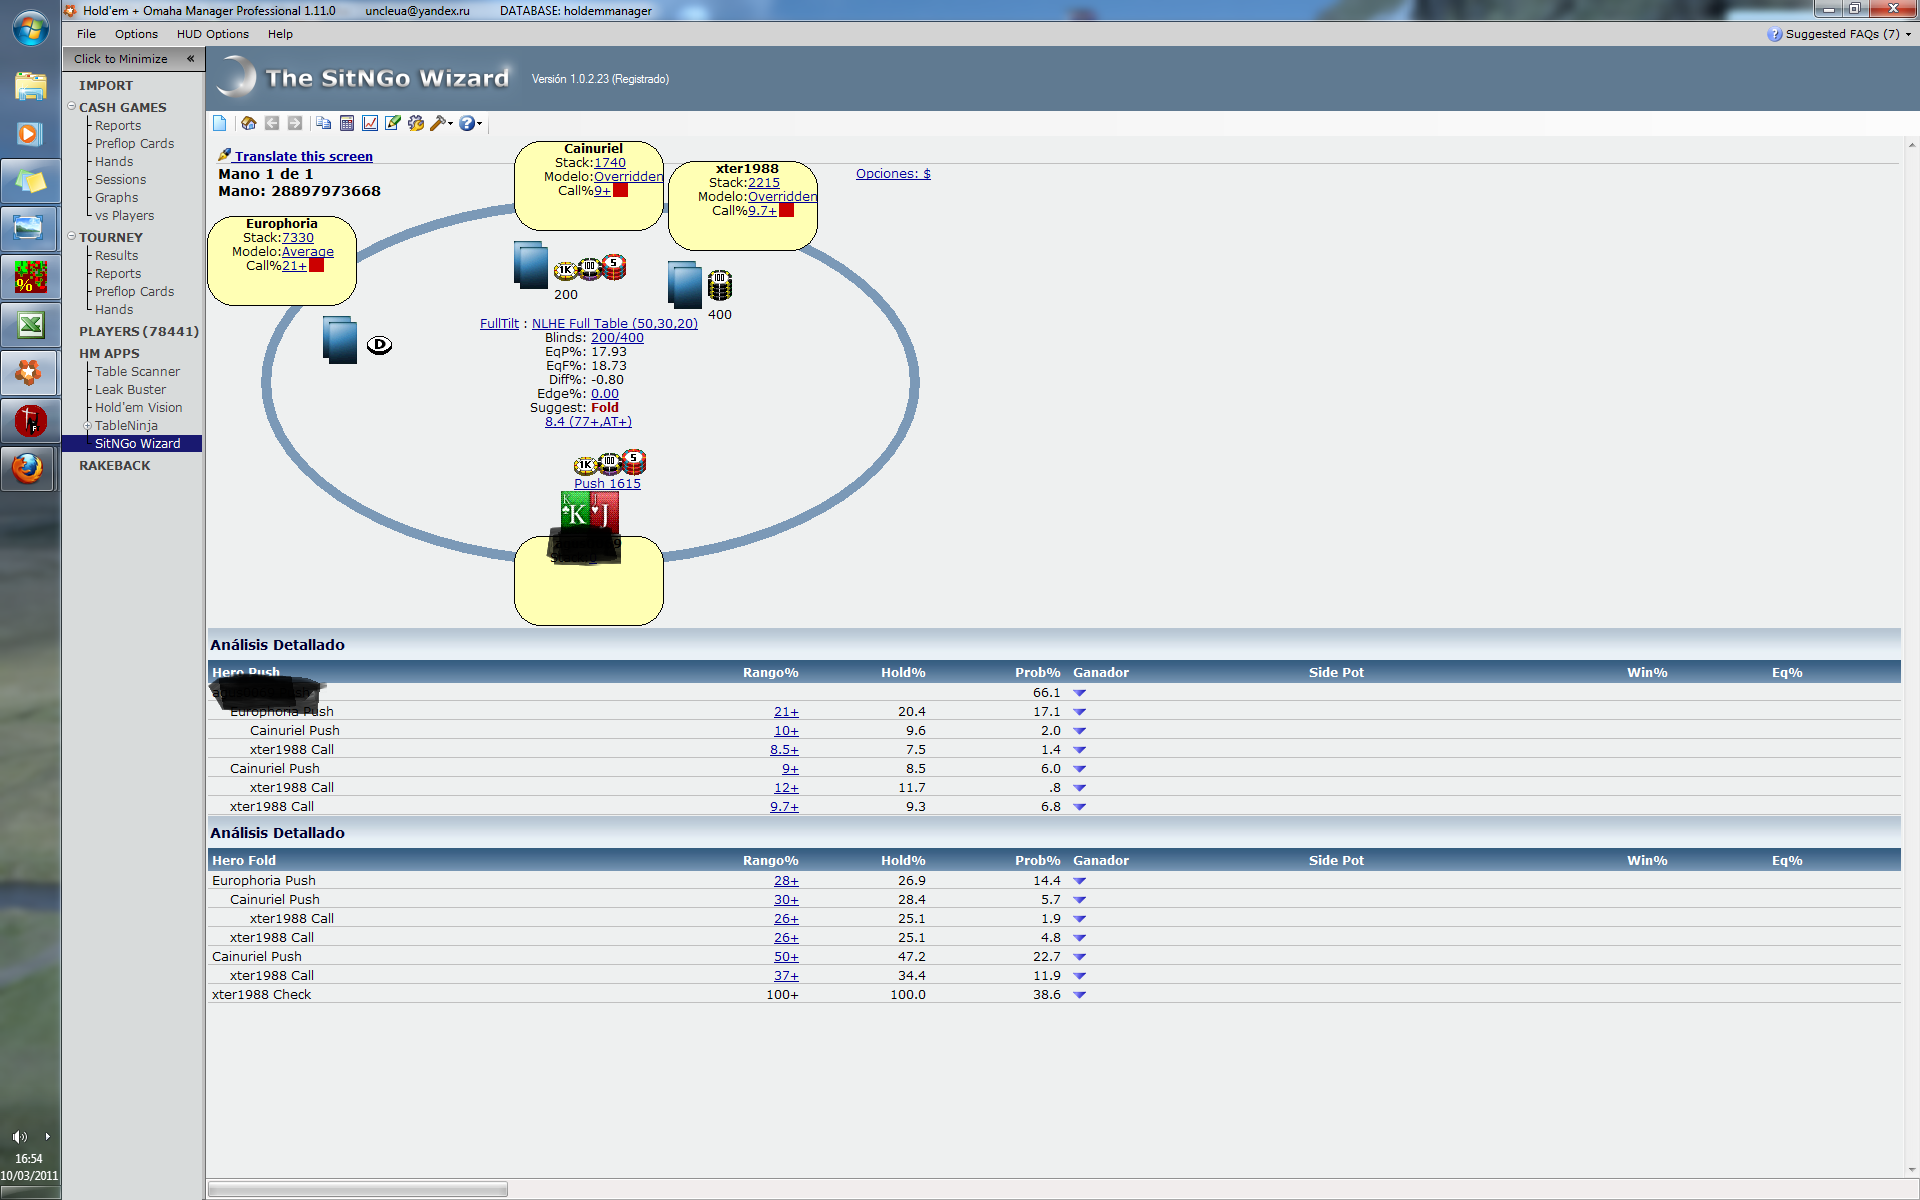Open Windows Explorer folder on the taskbar

[x=30, y=86]
